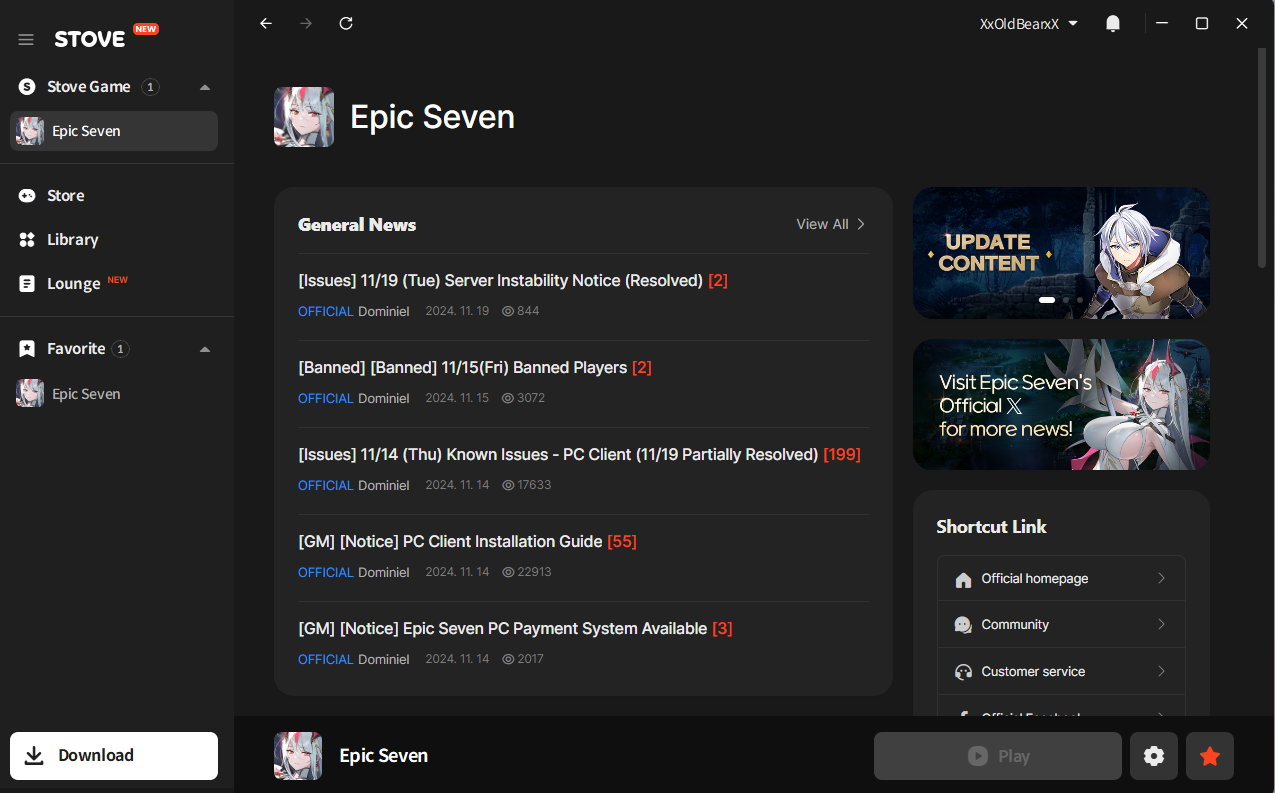
Task: Open the XxOldBearxX account dropdown
Action: coord(1029,24)
